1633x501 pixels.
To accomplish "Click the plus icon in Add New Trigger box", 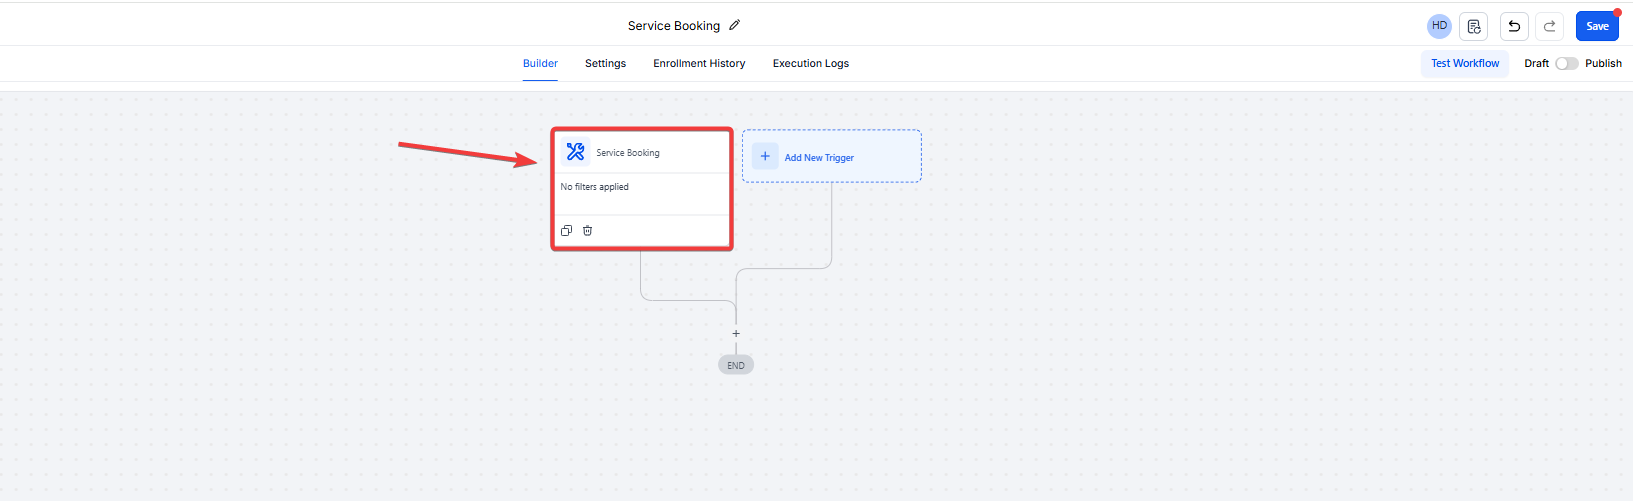I will coord(765,156).
